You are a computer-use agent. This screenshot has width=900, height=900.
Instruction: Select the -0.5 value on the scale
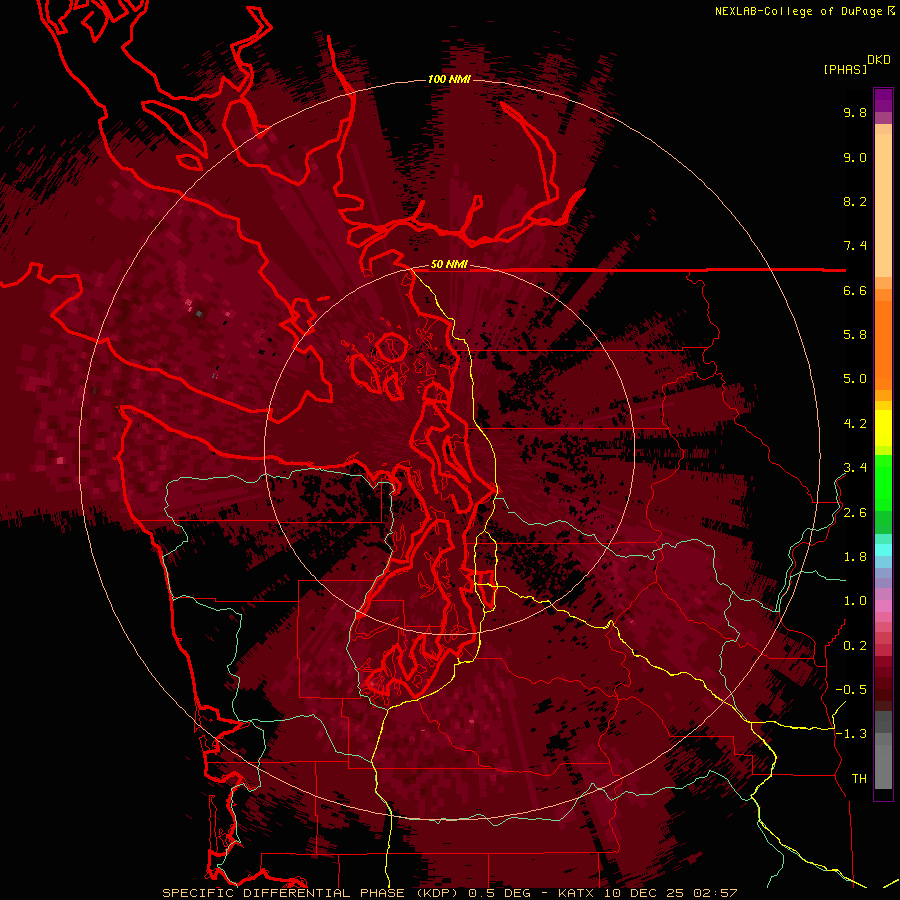pyautogui.click(x=851, y=690)
